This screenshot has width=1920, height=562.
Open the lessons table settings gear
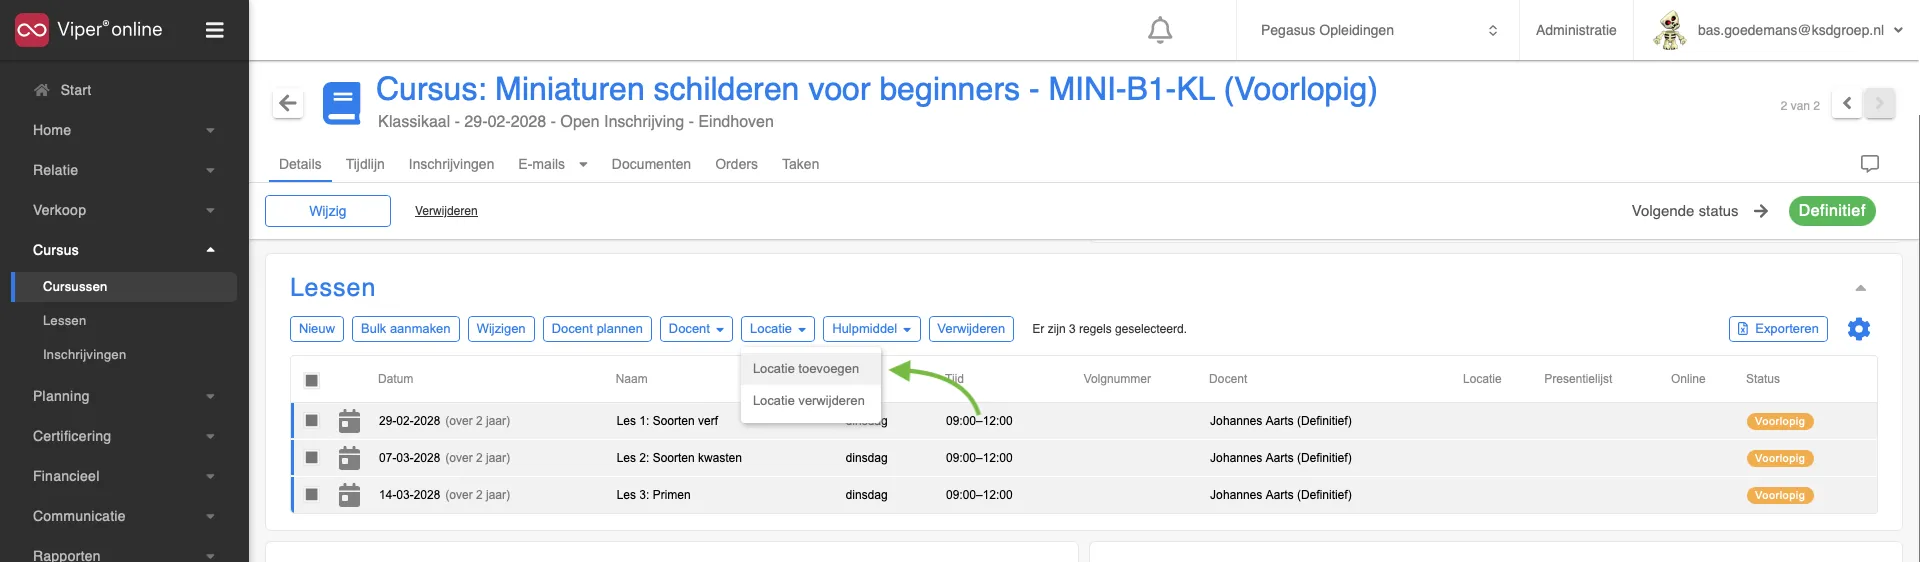[x=1859, y=329]
